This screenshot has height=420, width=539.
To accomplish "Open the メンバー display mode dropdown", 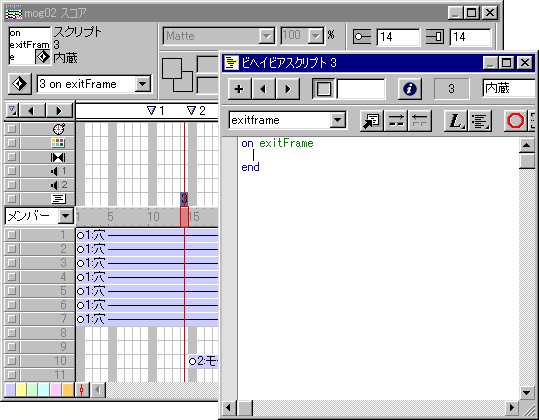I will point(65,216).
